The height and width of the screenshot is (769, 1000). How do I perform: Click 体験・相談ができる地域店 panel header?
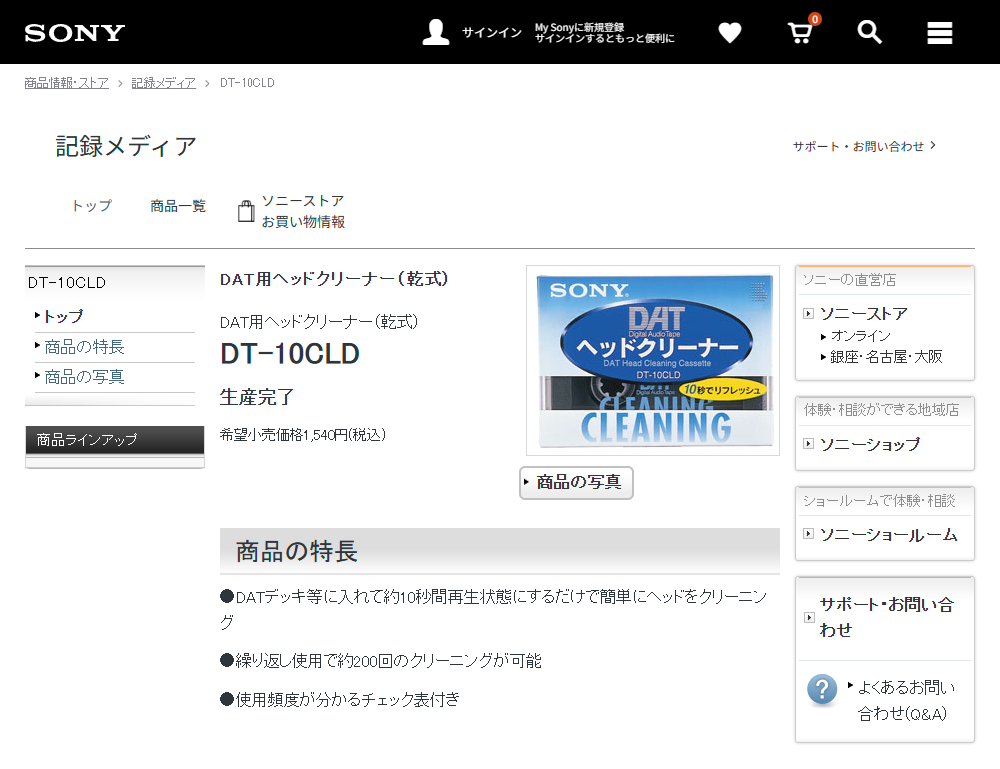click(x=881, y=410)
